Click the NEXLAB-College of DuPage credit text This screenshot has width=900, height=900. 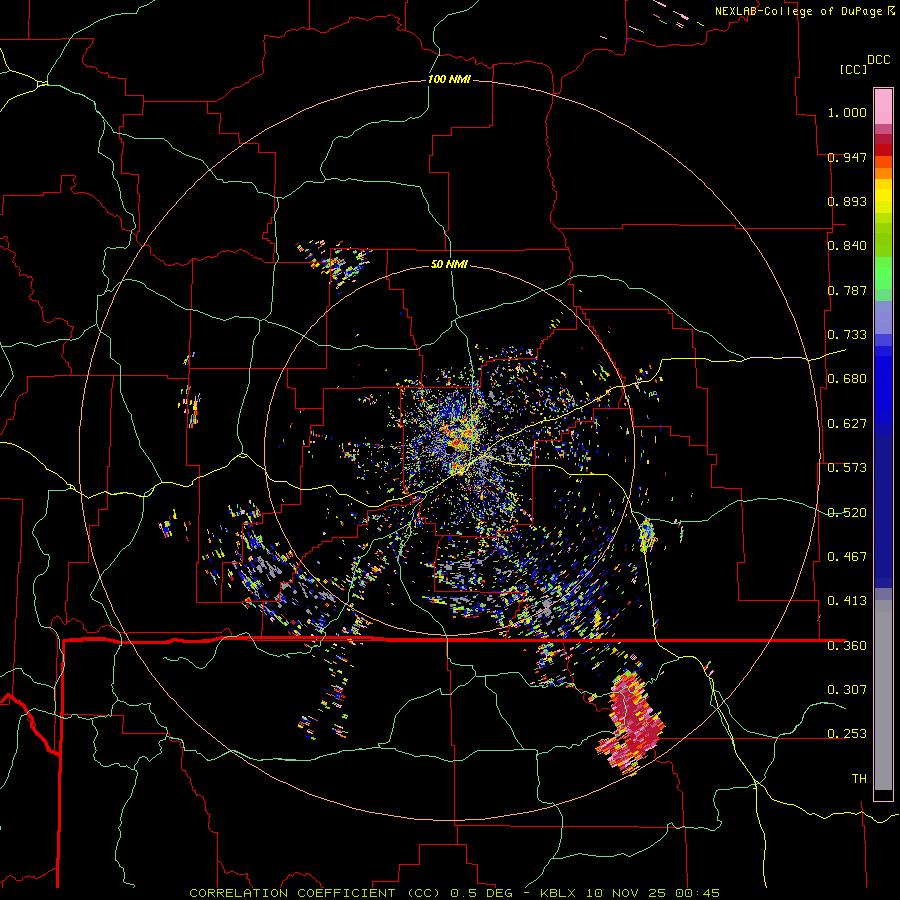click(798, 11)
